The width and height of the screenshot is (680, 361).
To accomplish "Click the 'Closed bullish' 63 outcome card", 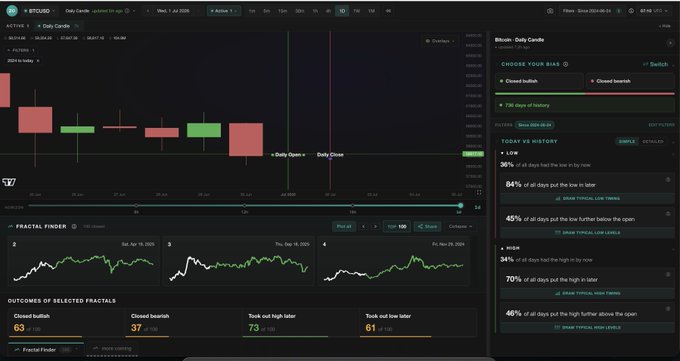I will [67, 323].
